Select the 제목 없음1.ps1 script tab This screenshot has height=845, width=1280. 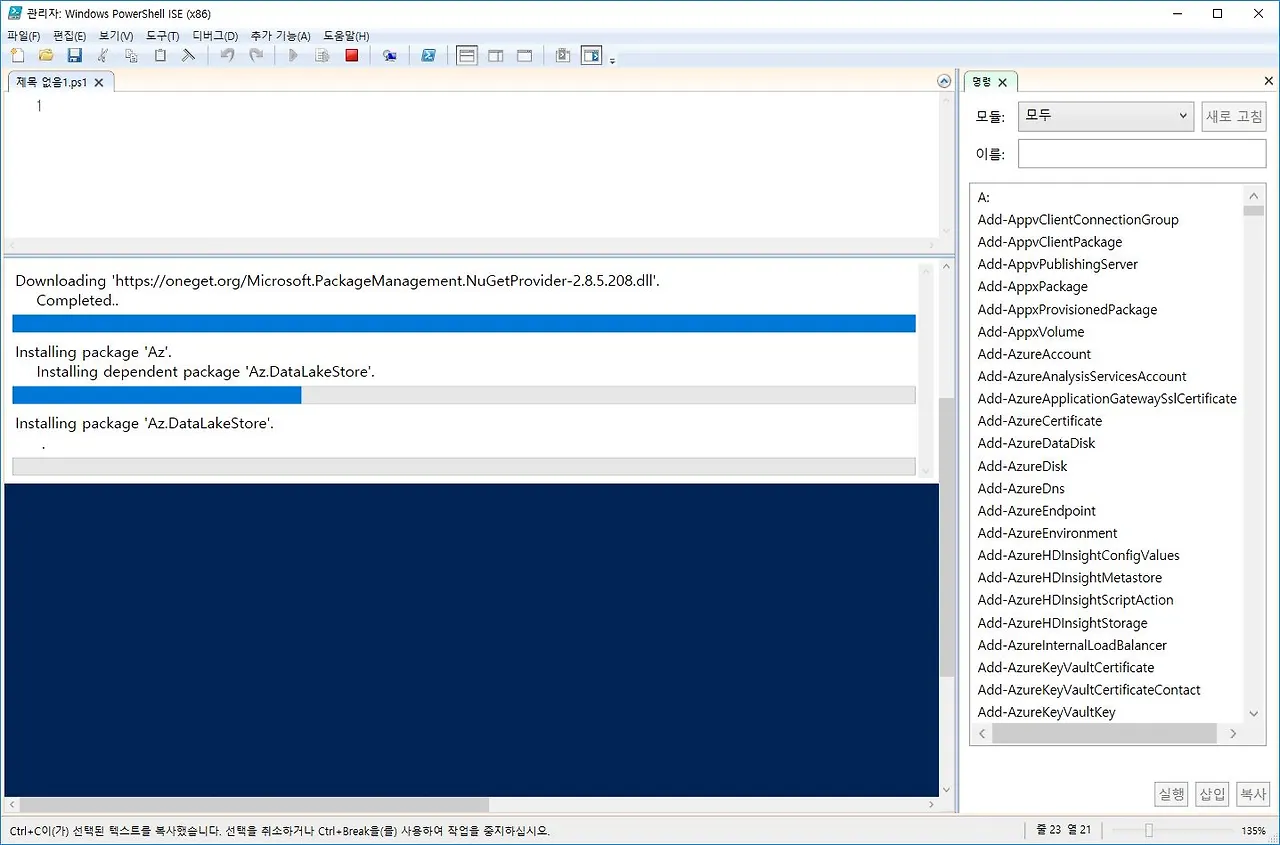52,82
